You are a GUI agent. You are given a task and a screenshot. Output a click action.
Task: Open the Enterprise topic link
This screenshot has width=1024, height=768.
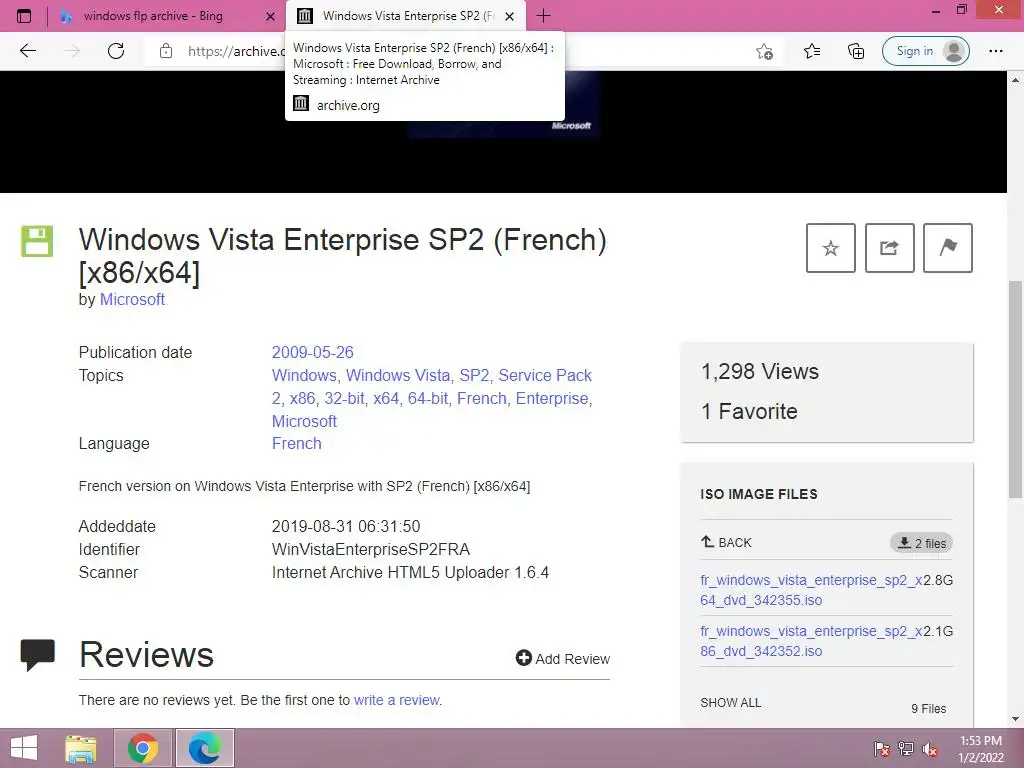552,398
